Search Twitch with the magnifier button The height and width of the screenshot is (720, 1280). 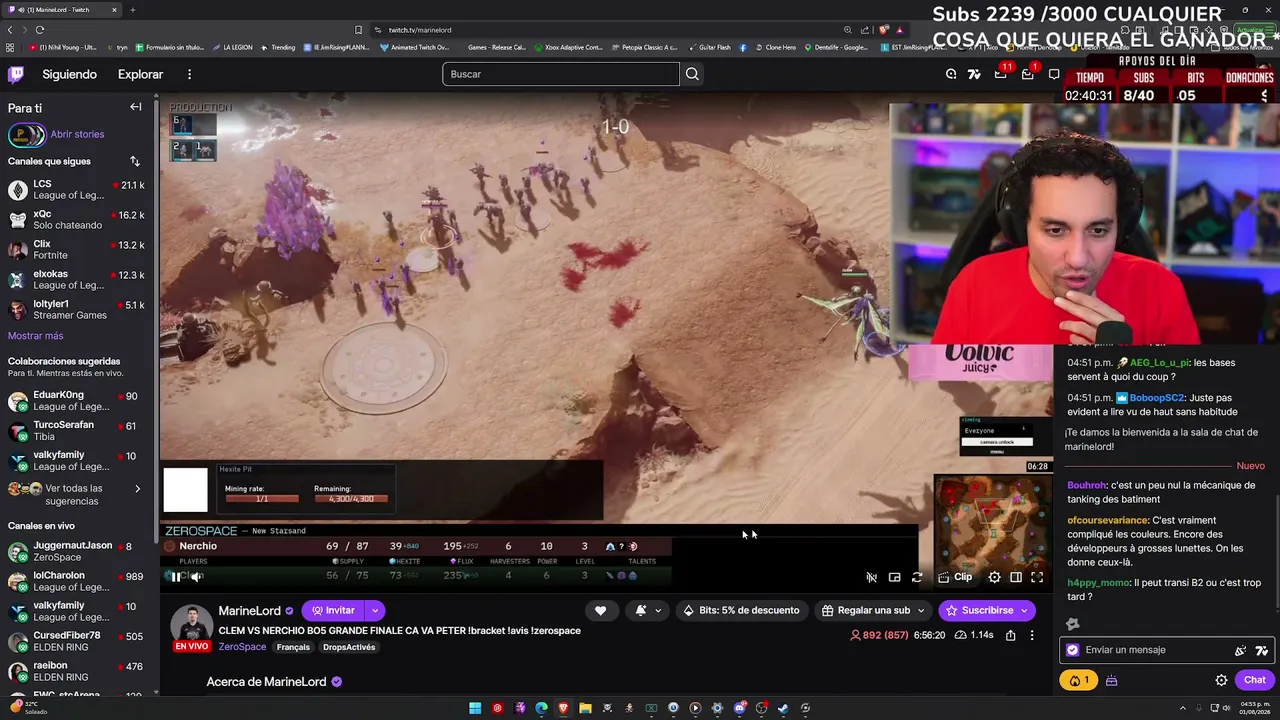692,74
